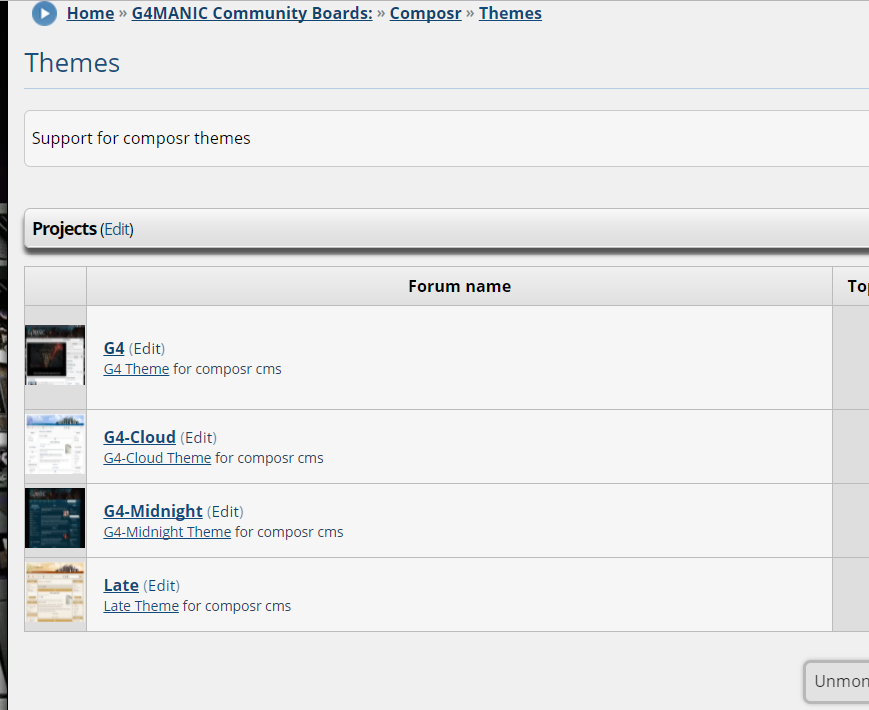869x710 pixels.
Task: Open the G4 forum title link
Action: click(x=114, y=349)
